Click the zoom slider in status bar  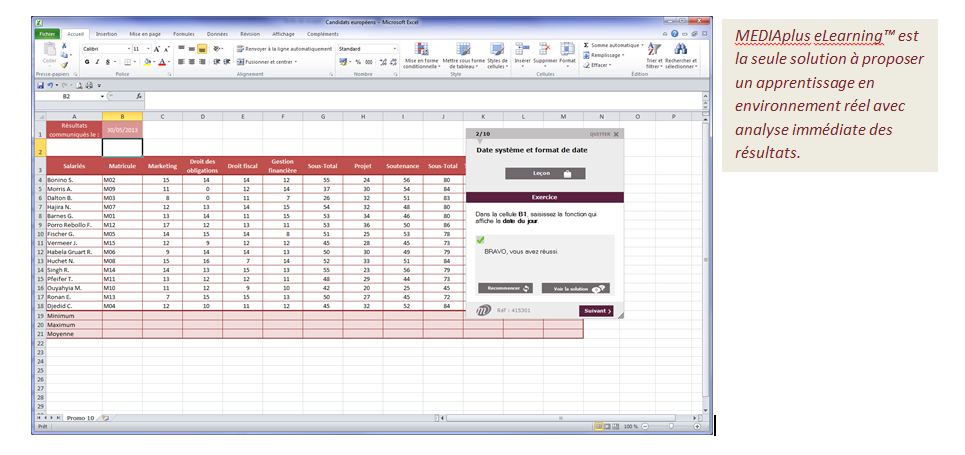pyautogui.click(x=670, y=426)
